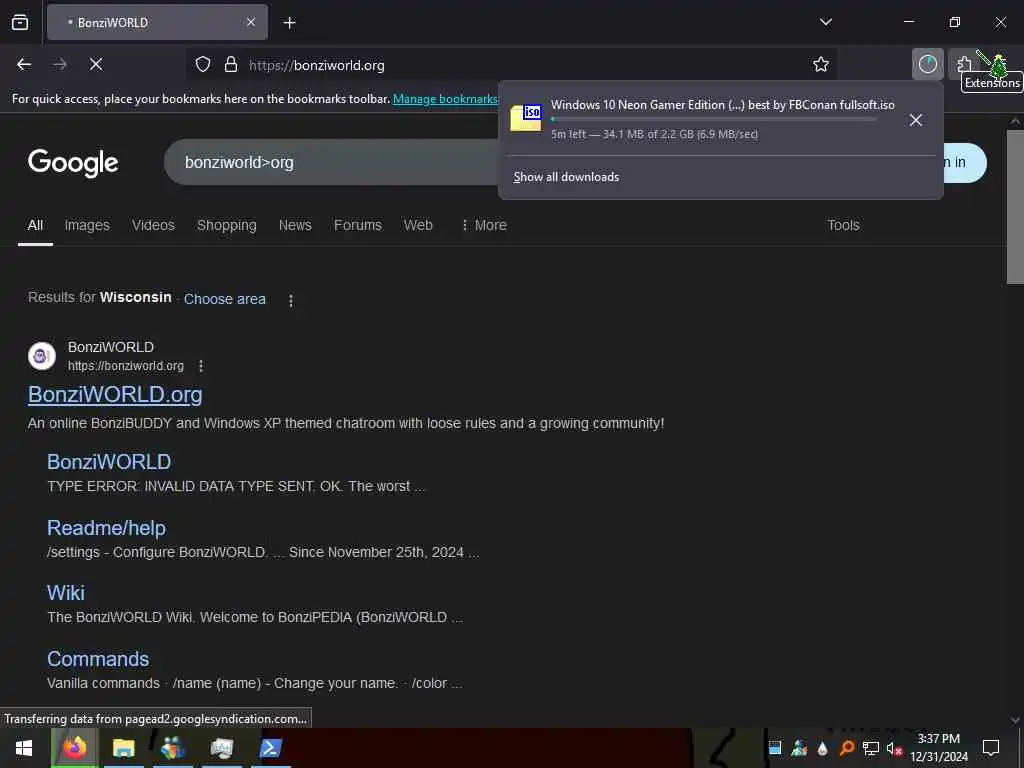Click the Firefox taskbar icon
Image resolution: width=1024 pixels, height=768 pixels.
[74, 748]
